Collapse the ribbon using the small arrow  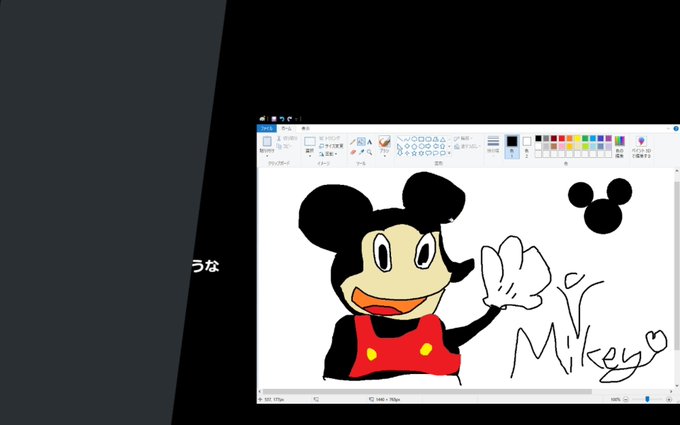tap(668, 128)
